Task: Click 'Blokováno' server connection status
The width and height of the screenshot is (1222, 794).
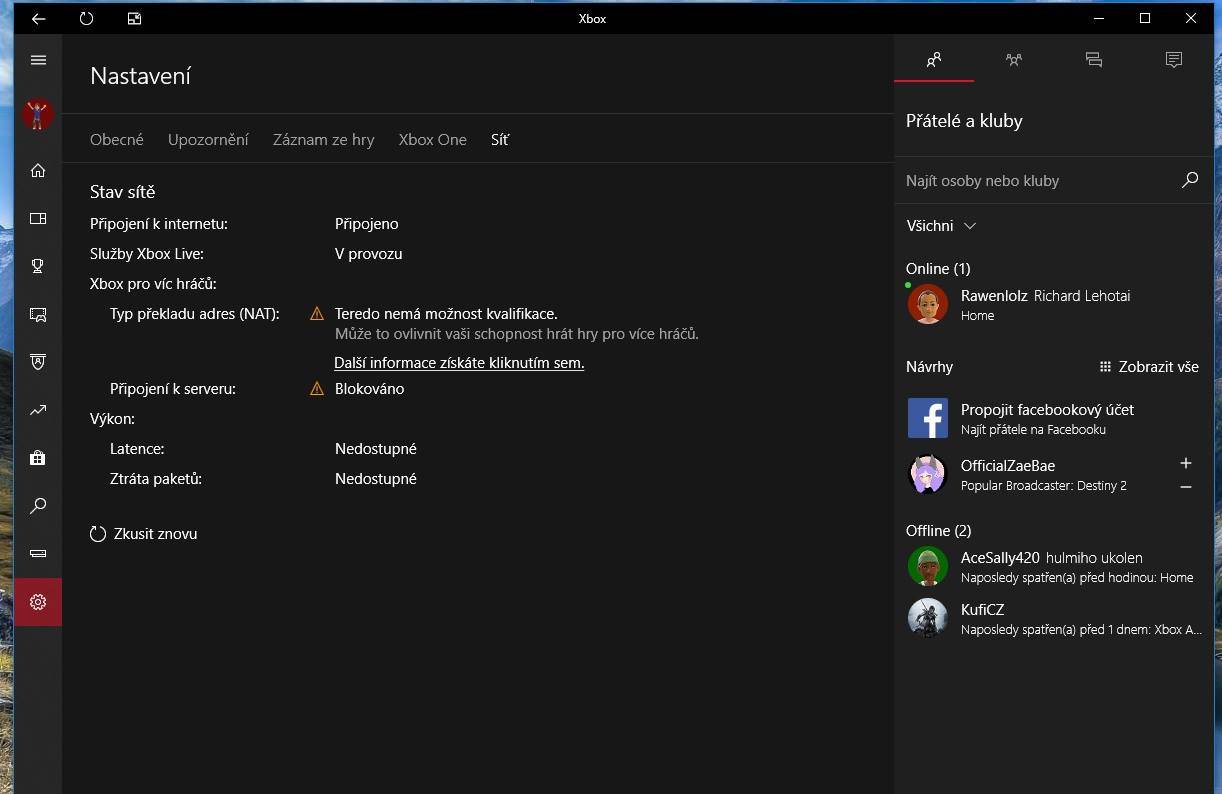Action: pyautogui.click(x=369, y=389)
